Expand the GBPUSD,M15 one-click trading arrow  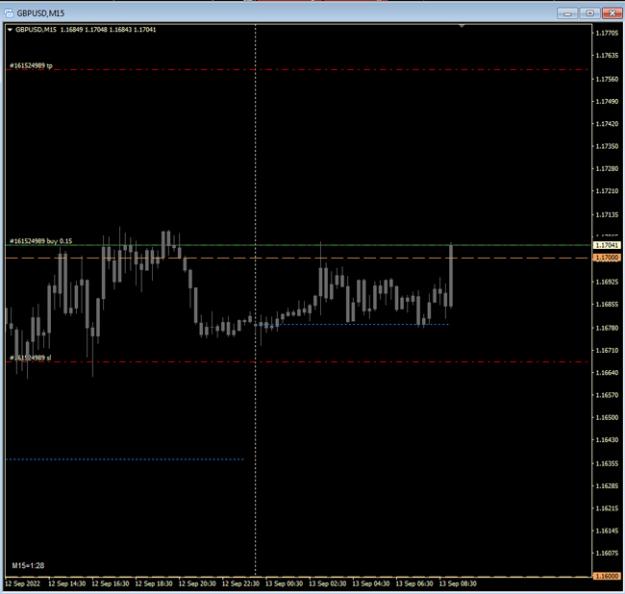click(x=10, y=30)
